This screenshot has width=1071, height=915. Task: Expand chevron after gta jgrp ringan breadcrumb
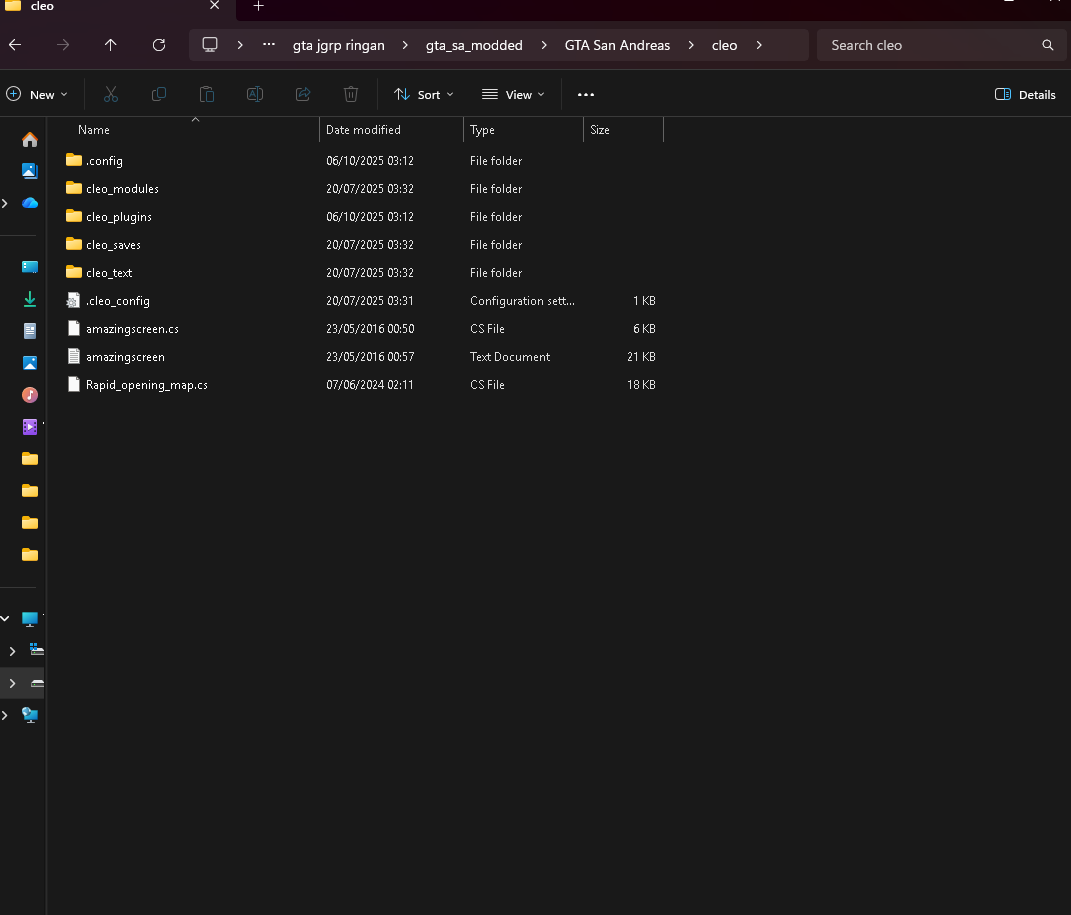pyautogui.click(x=405, y=45)
